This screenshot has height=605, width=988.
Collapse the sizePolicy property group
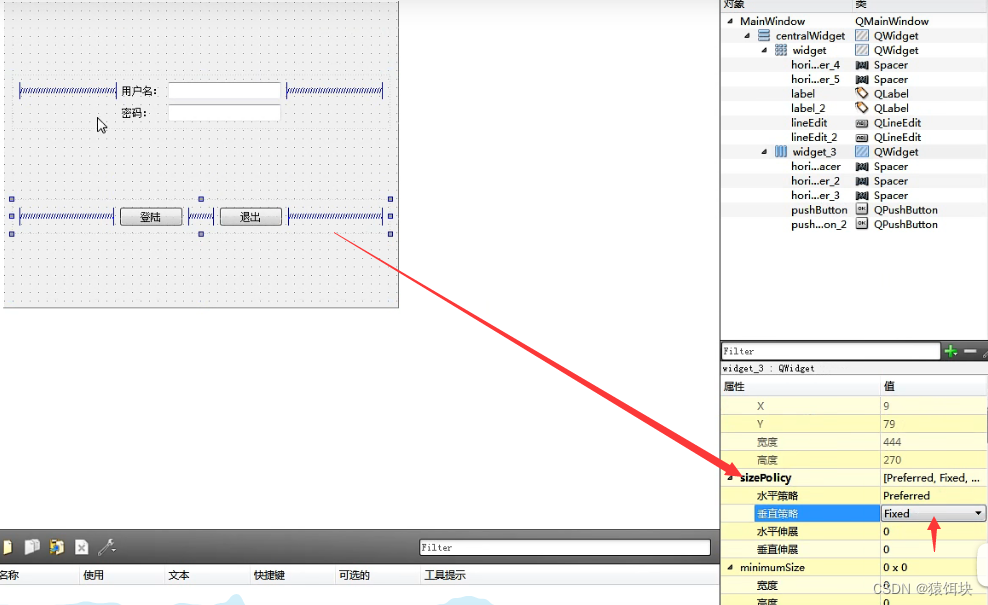click(729, 478)
